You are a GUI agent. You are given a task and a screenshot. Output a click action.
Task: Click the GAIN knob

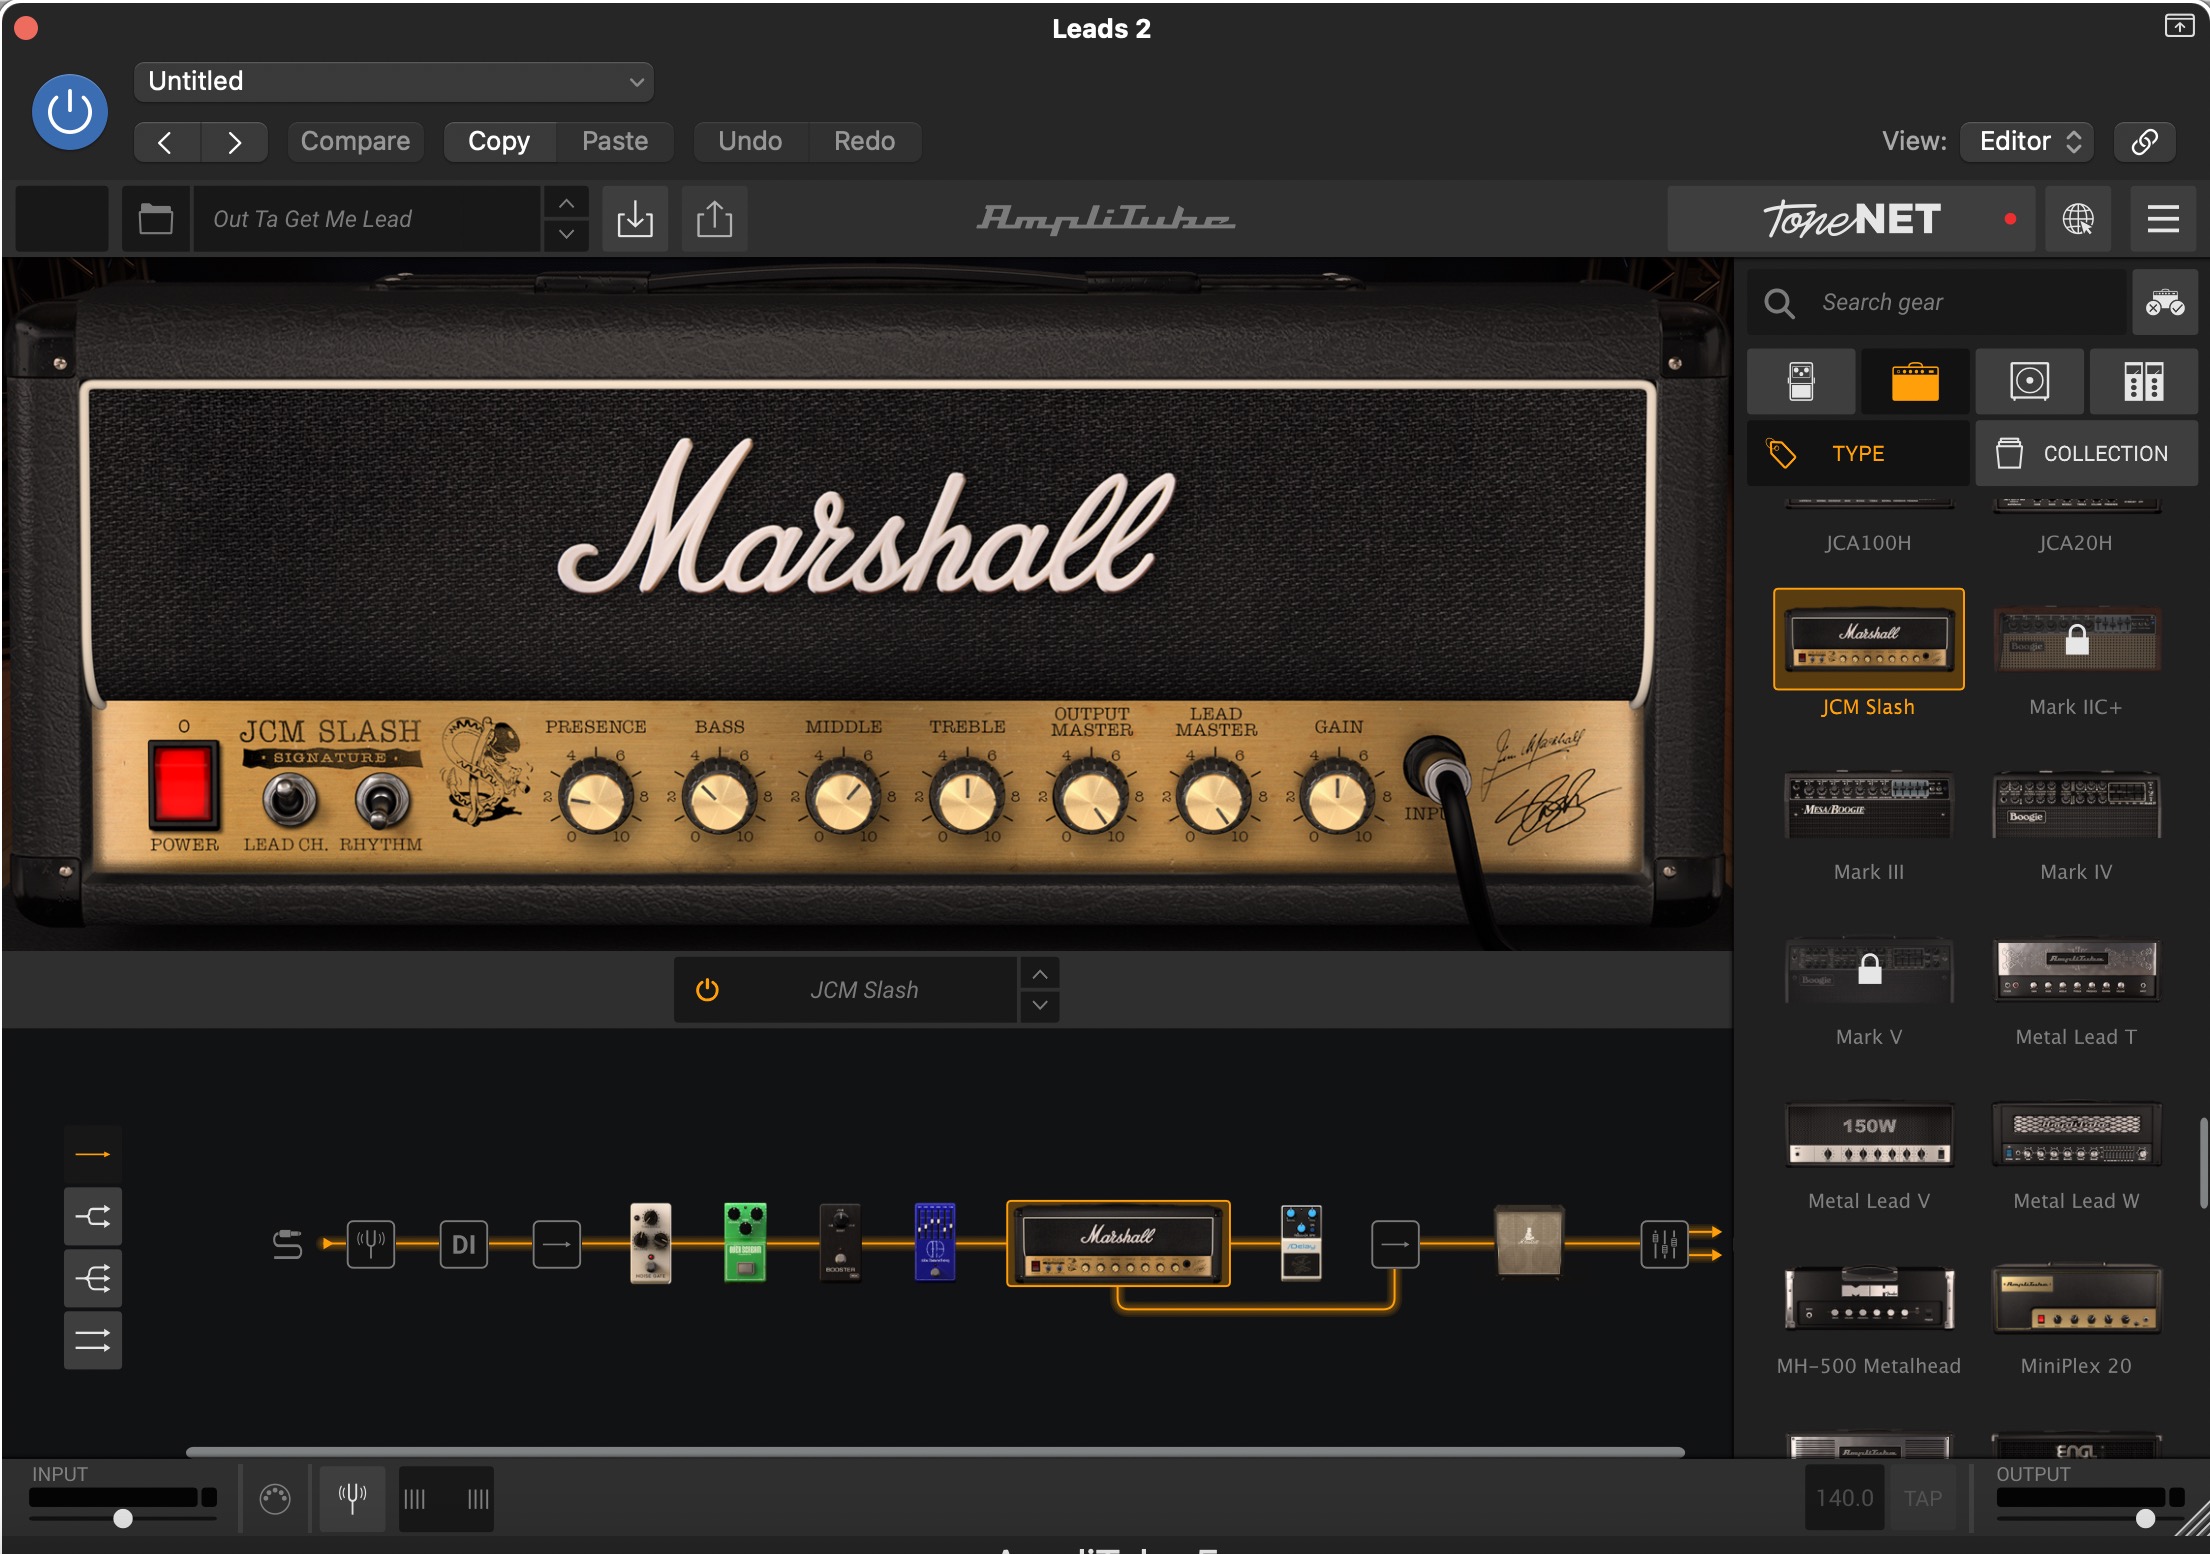point(1337,798)
